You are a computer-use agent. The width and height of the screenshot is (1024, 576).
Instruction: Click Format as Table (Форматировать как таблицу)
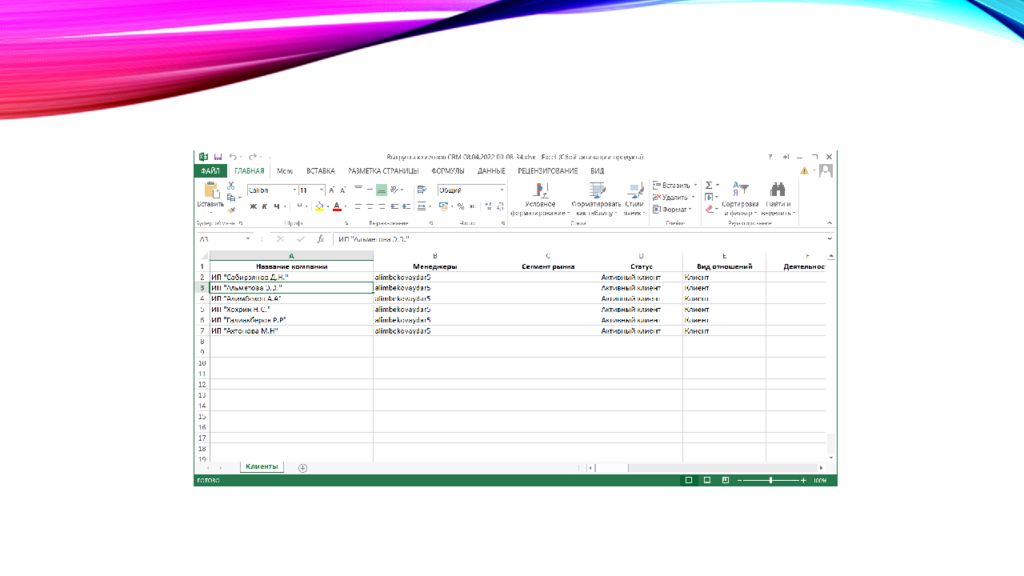coord(597,197)
